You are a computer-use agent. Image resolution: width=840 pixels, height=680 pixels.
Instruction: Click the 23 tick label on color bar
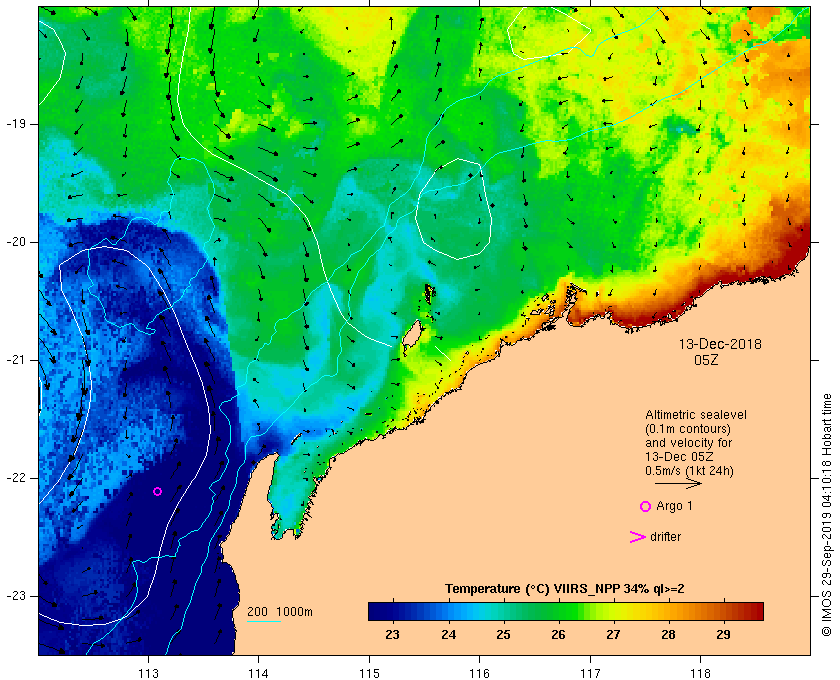pos(392,635)
